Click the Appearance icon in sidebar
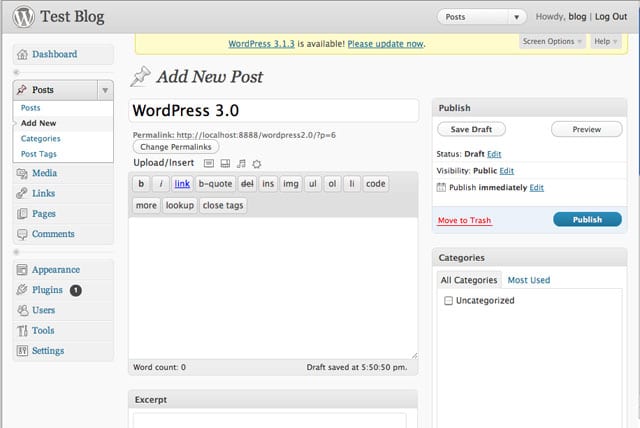 coord(22,270)
